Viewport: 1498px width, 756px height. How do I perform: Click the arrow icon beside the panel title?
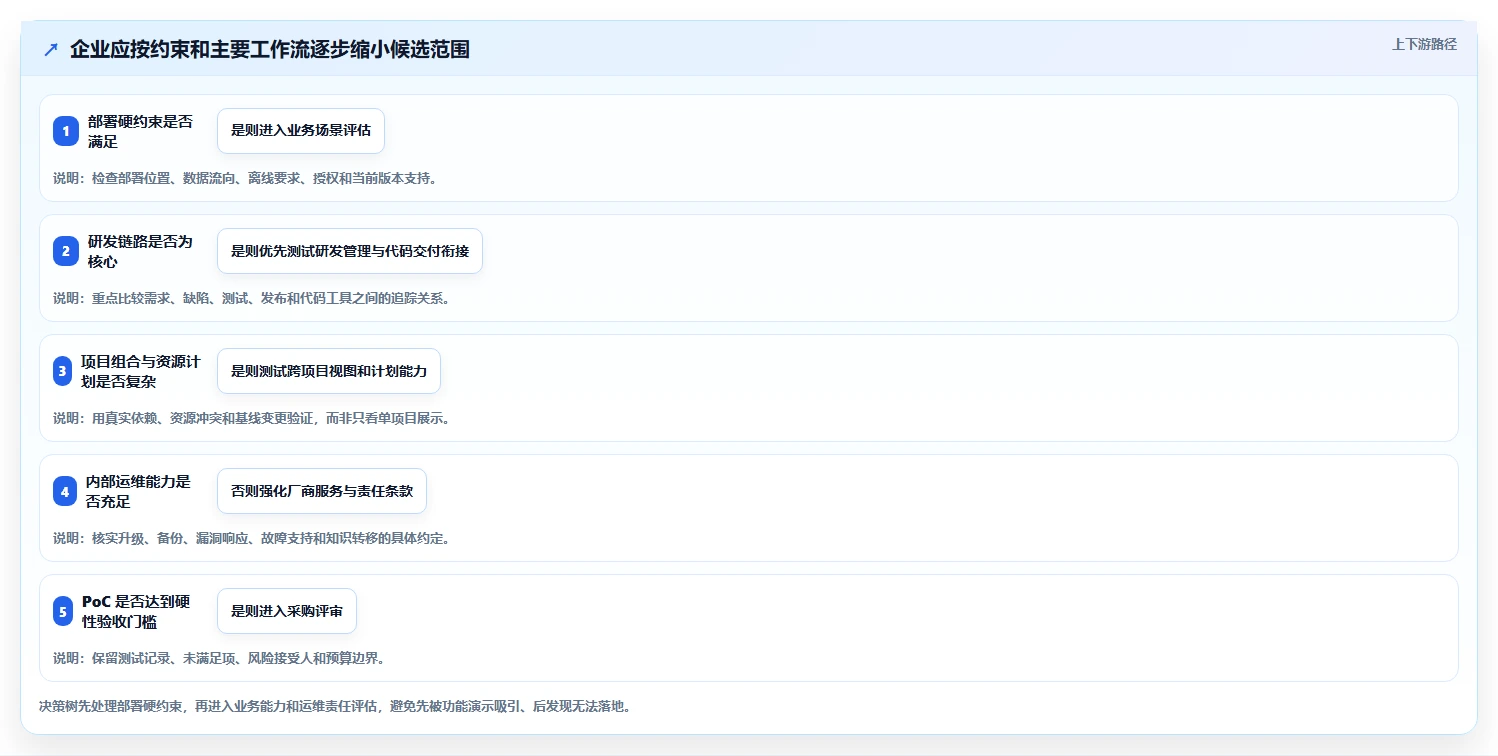coord(51,50)
